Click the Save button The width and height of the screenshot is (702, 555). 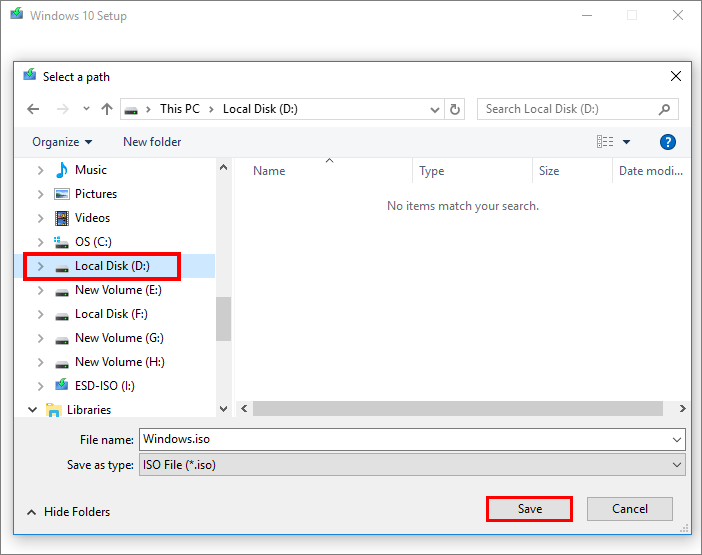(x=530, y=509)
